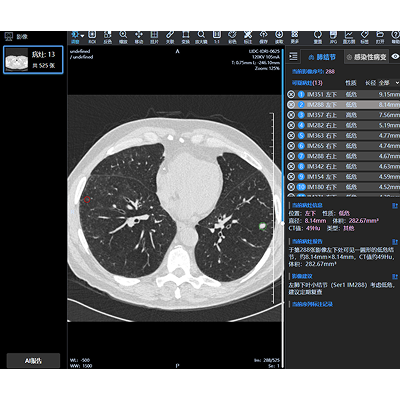Screen dimensions: 400x400
Task: Select the 肺结节 tab
Action: click(322, 57)
